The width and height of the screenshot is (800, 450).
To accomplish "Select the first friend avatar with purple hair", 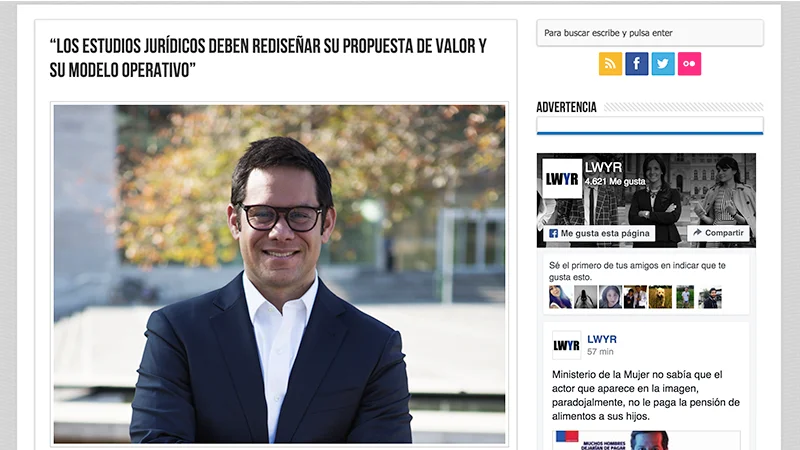I will point(560,297).
